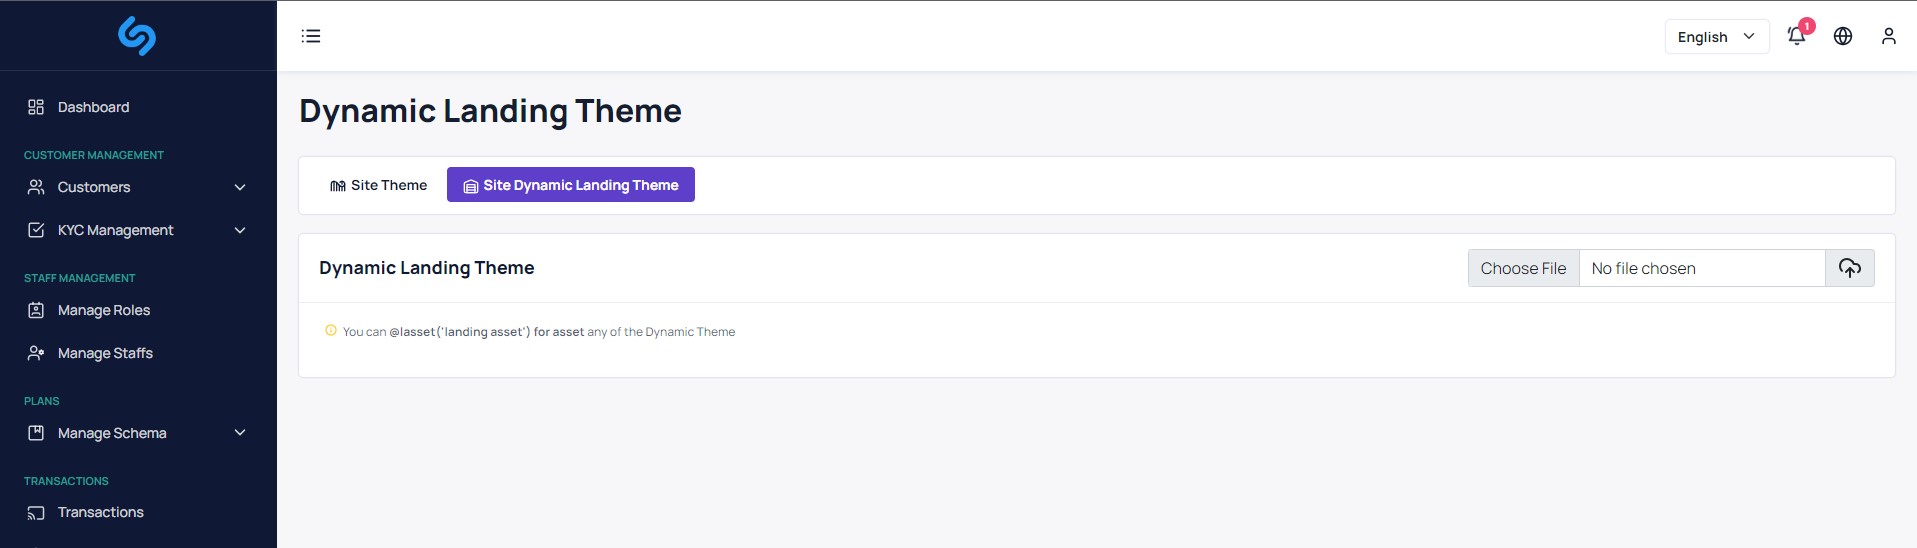Go to the Dashboard link
The width and height of the screenshot is (1917, 548).
pyautogui.click(x=93, y=107)
